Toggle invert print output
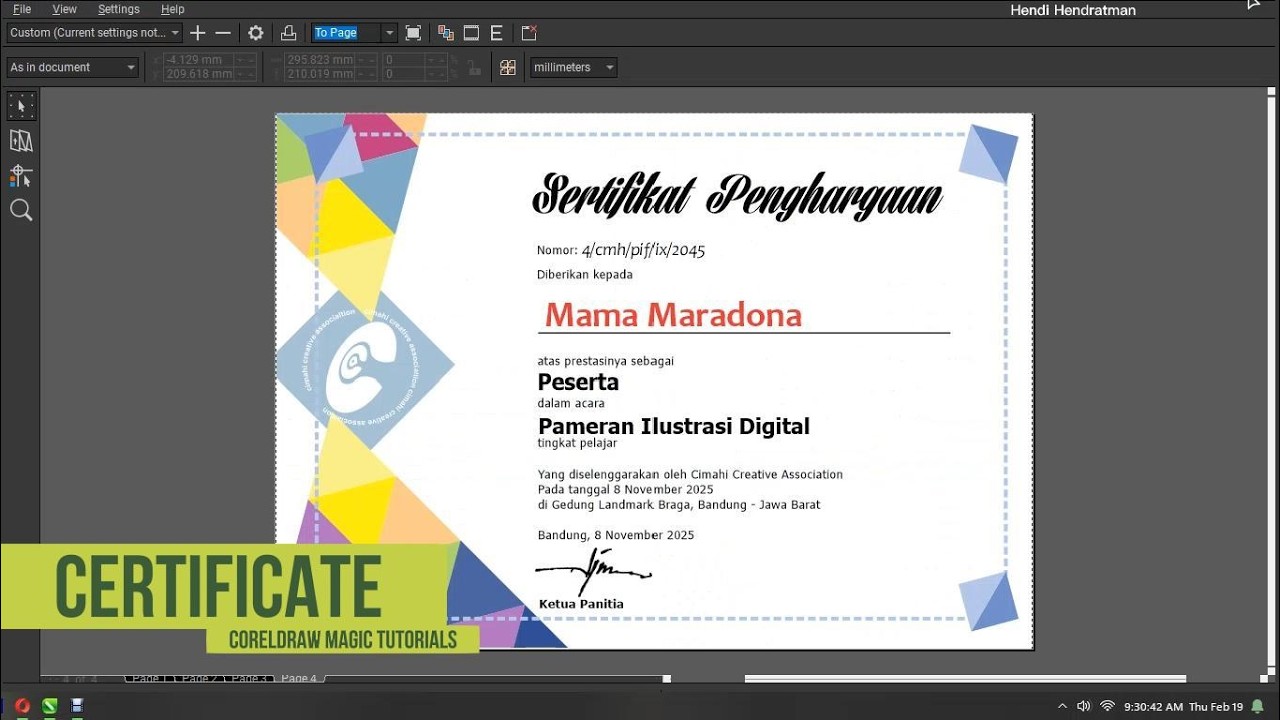Viewport: 1280px width, 720px height. (x=471, y=33)
